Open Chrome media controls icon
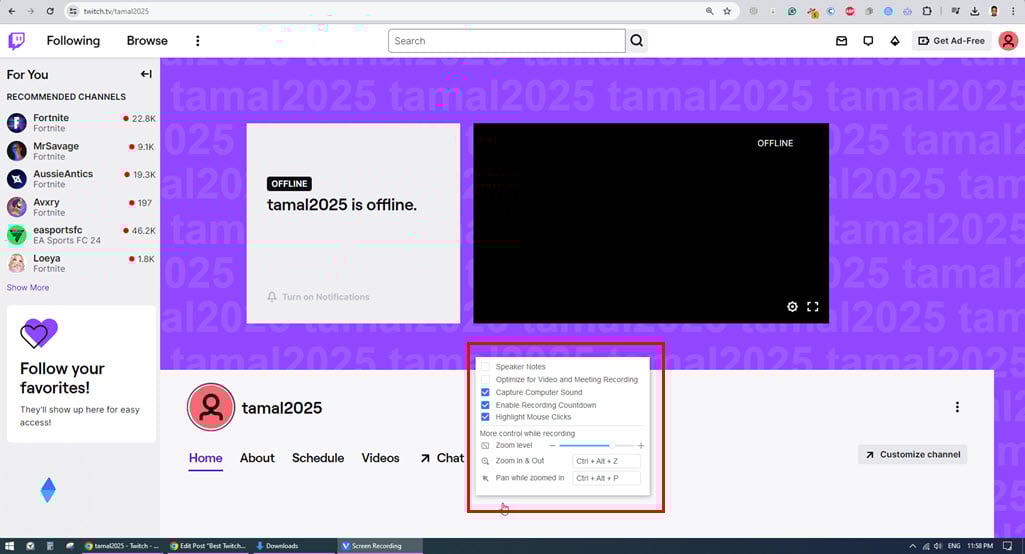Viewport: 1025px width, 554px height. [956, 11]
